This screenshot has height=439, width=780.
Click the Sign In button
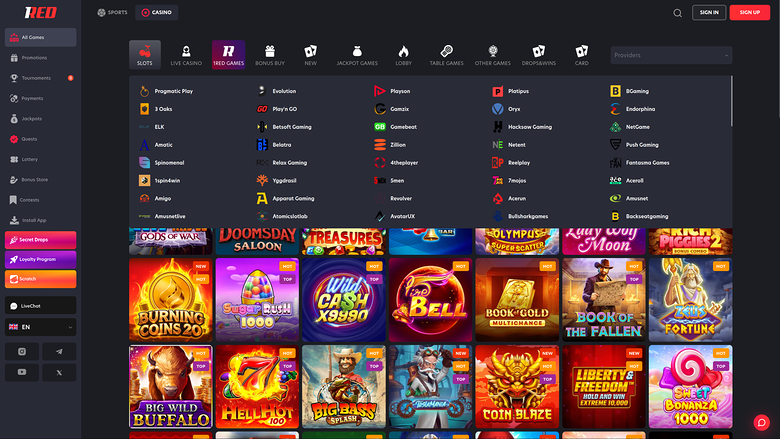[709, 12]
